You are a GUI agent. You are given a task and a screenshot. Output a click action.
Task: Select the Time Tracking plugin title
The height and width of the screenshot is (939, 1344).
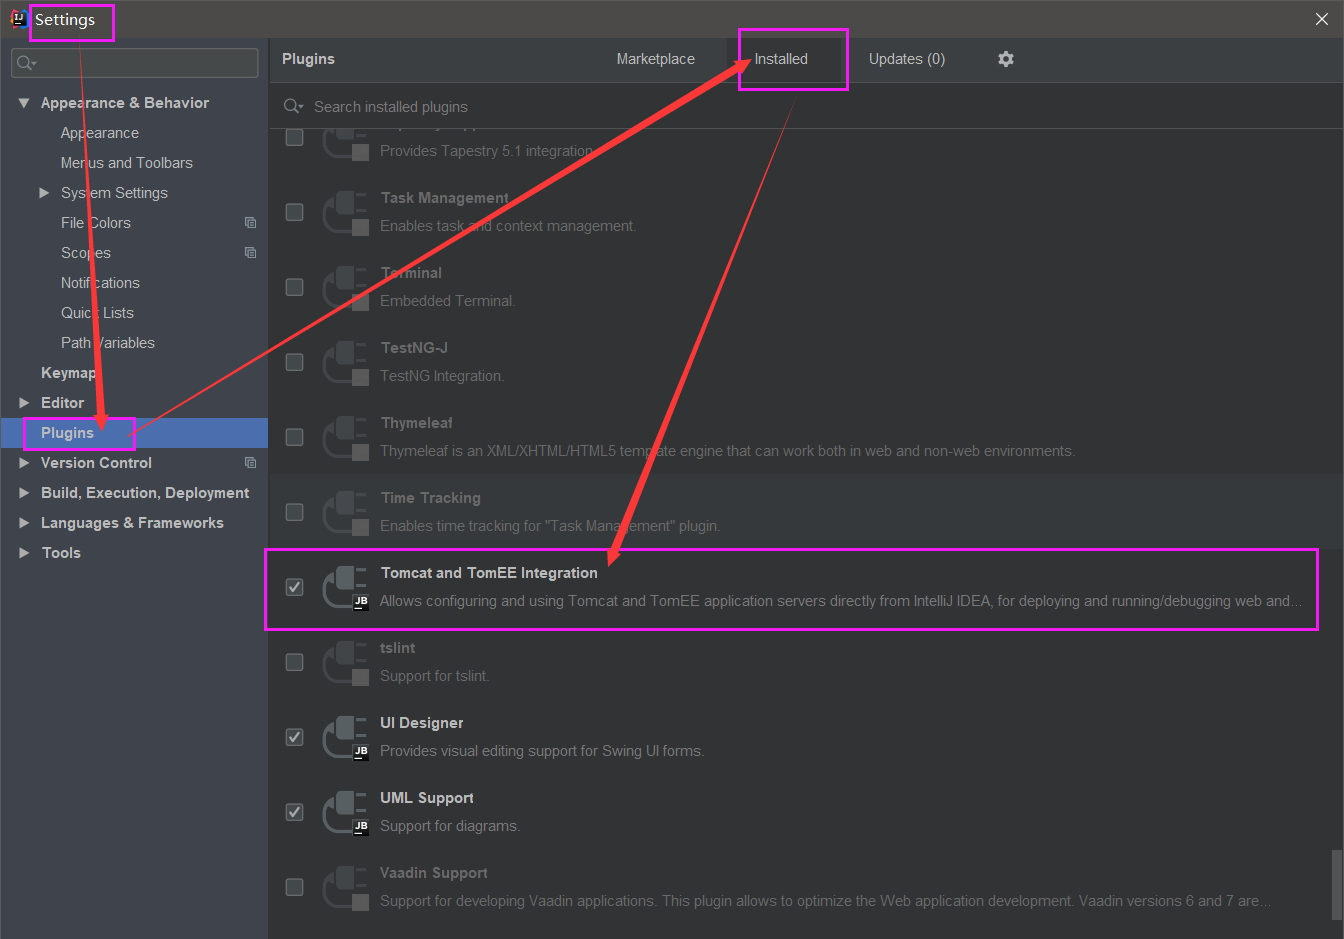[x=431, y=498]
